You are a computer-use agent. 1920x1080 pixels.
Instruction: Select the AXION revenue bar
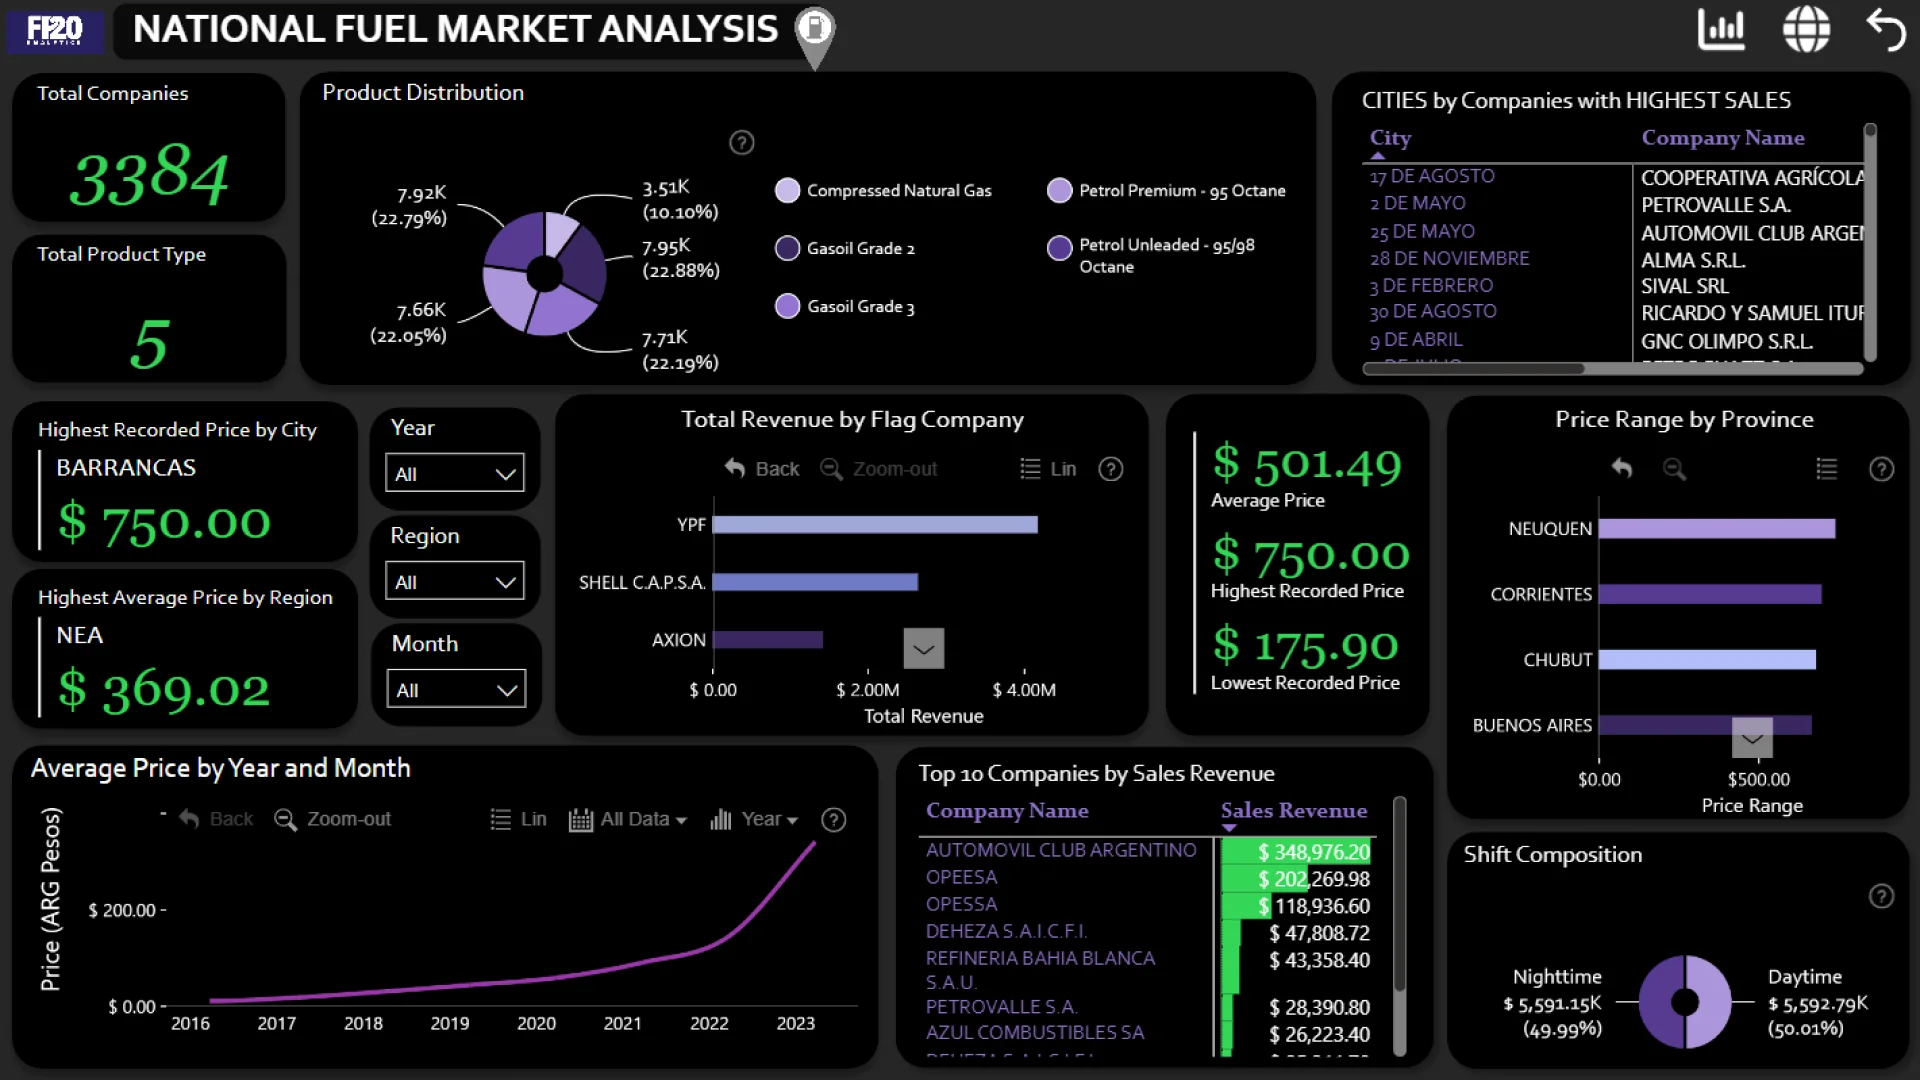point(768,640)
